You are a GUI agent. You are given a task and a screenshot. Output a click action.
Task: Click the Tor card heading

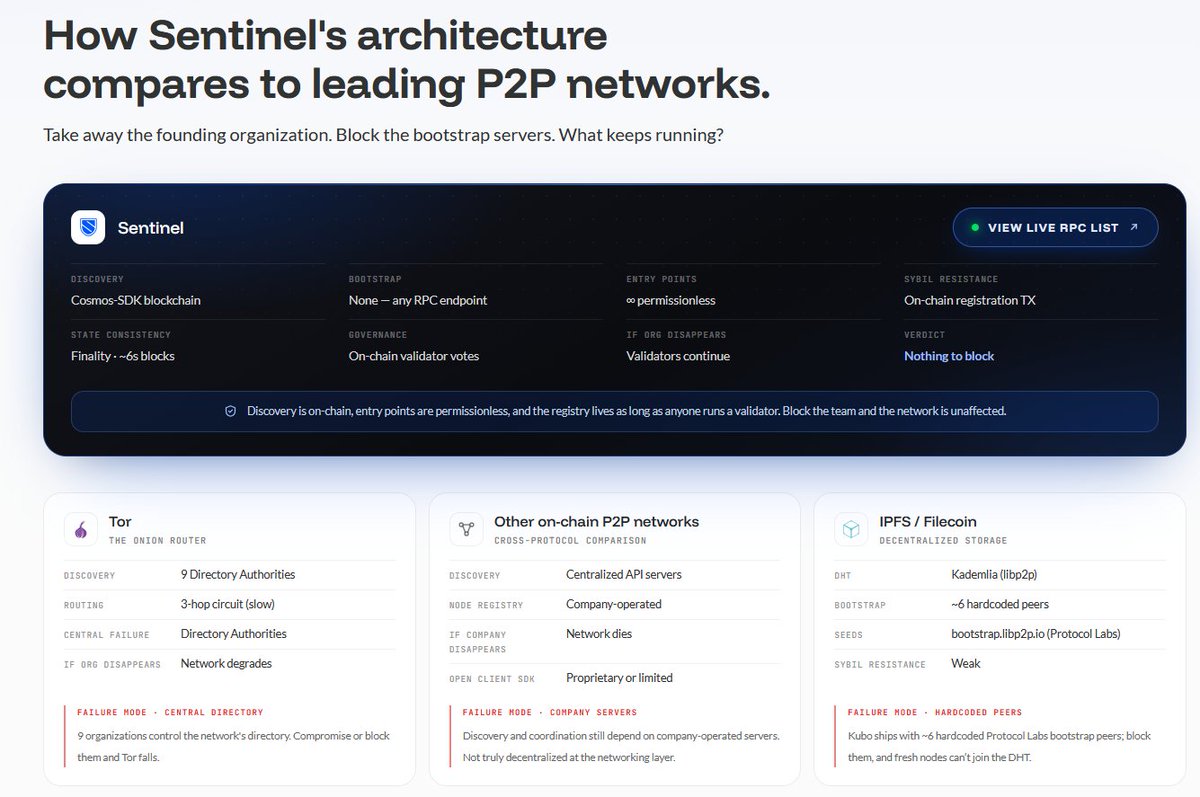120,521
